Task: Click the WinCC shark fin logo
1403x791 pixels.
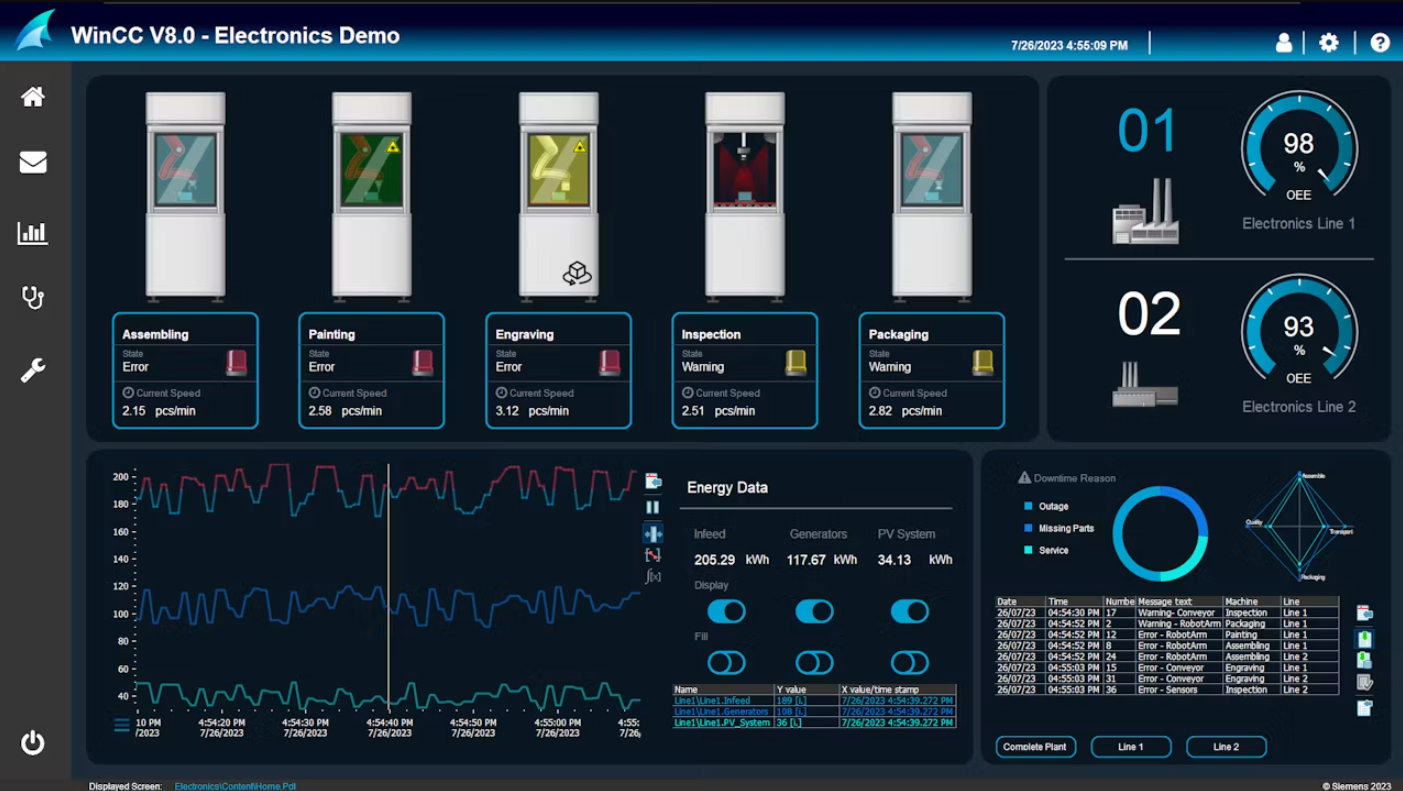Action: 35,31
